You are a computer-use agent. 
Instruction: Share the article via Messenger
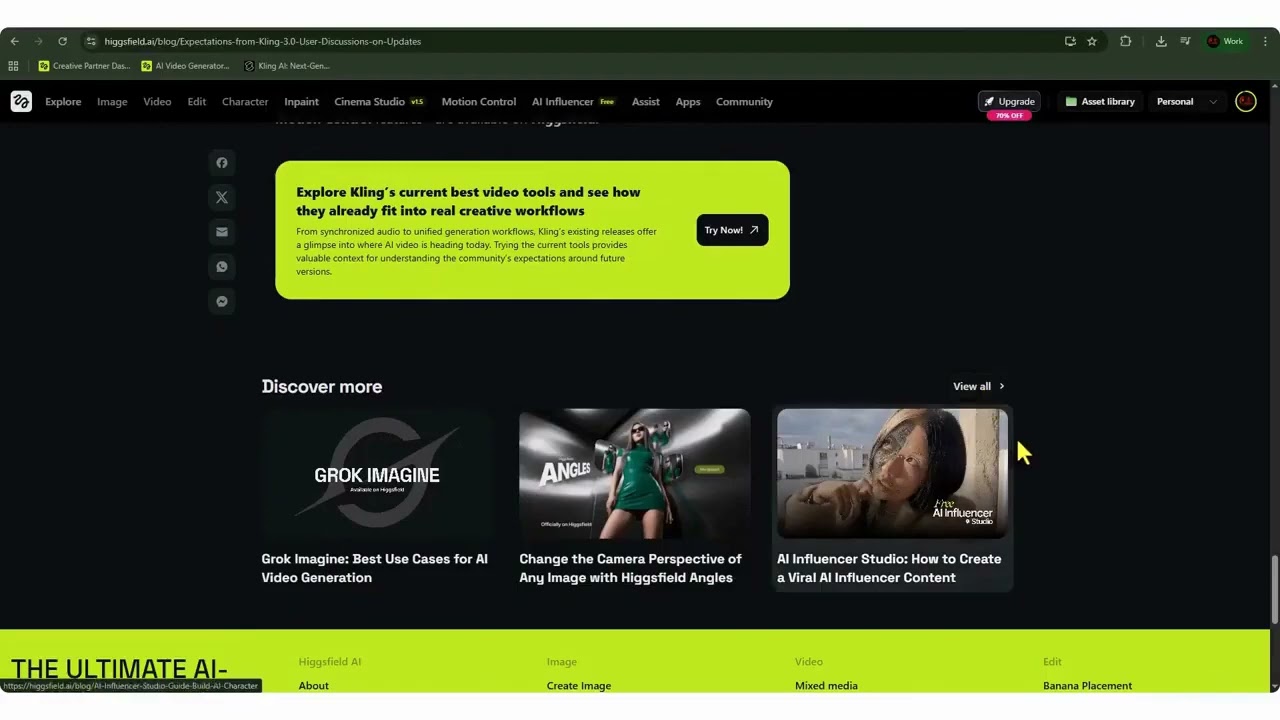pyautogui.click(x=222, y=301)
